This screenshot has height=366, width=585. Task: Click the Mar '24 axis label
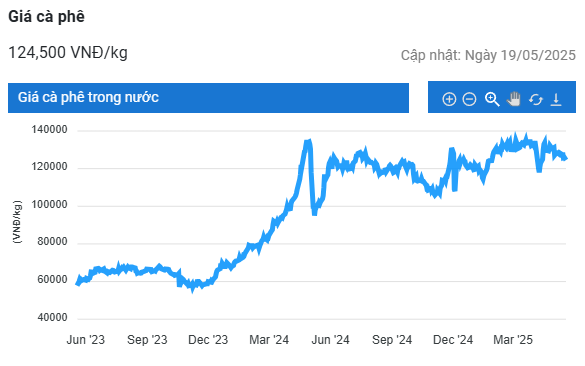[x=269, y=340]
